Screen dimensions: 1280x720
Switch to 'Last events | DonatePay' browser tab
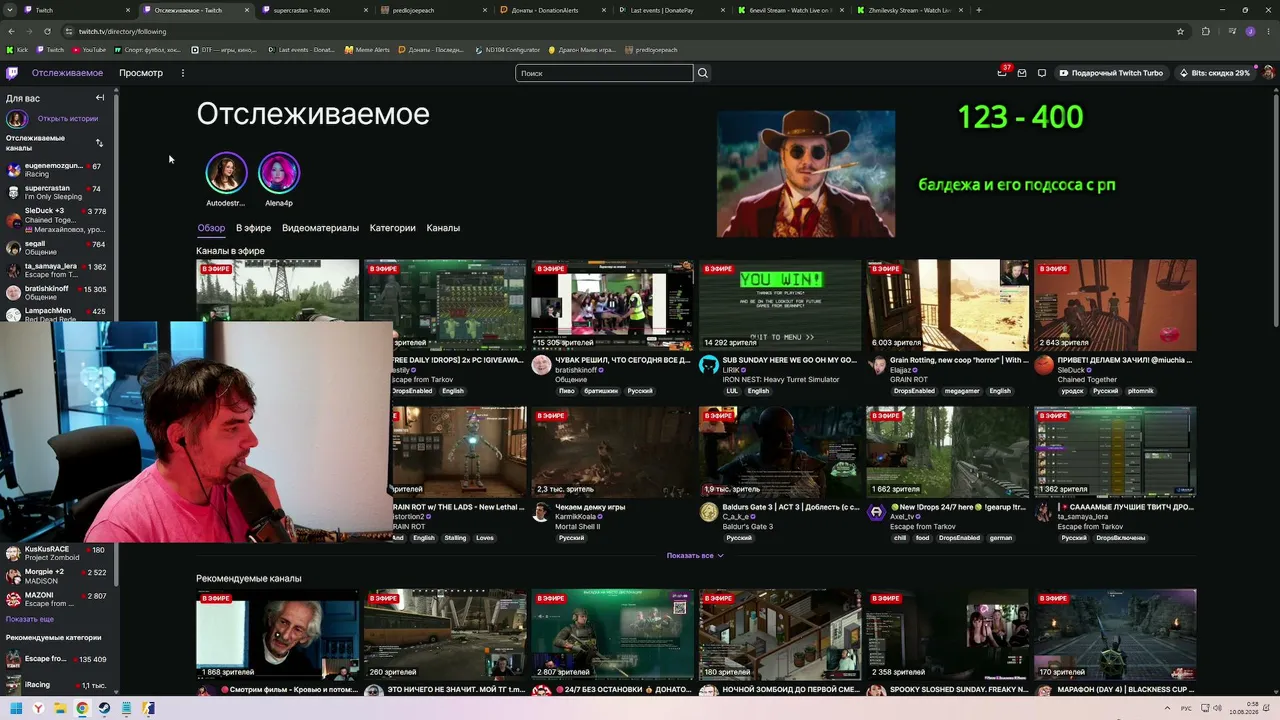tap(671, 10)
